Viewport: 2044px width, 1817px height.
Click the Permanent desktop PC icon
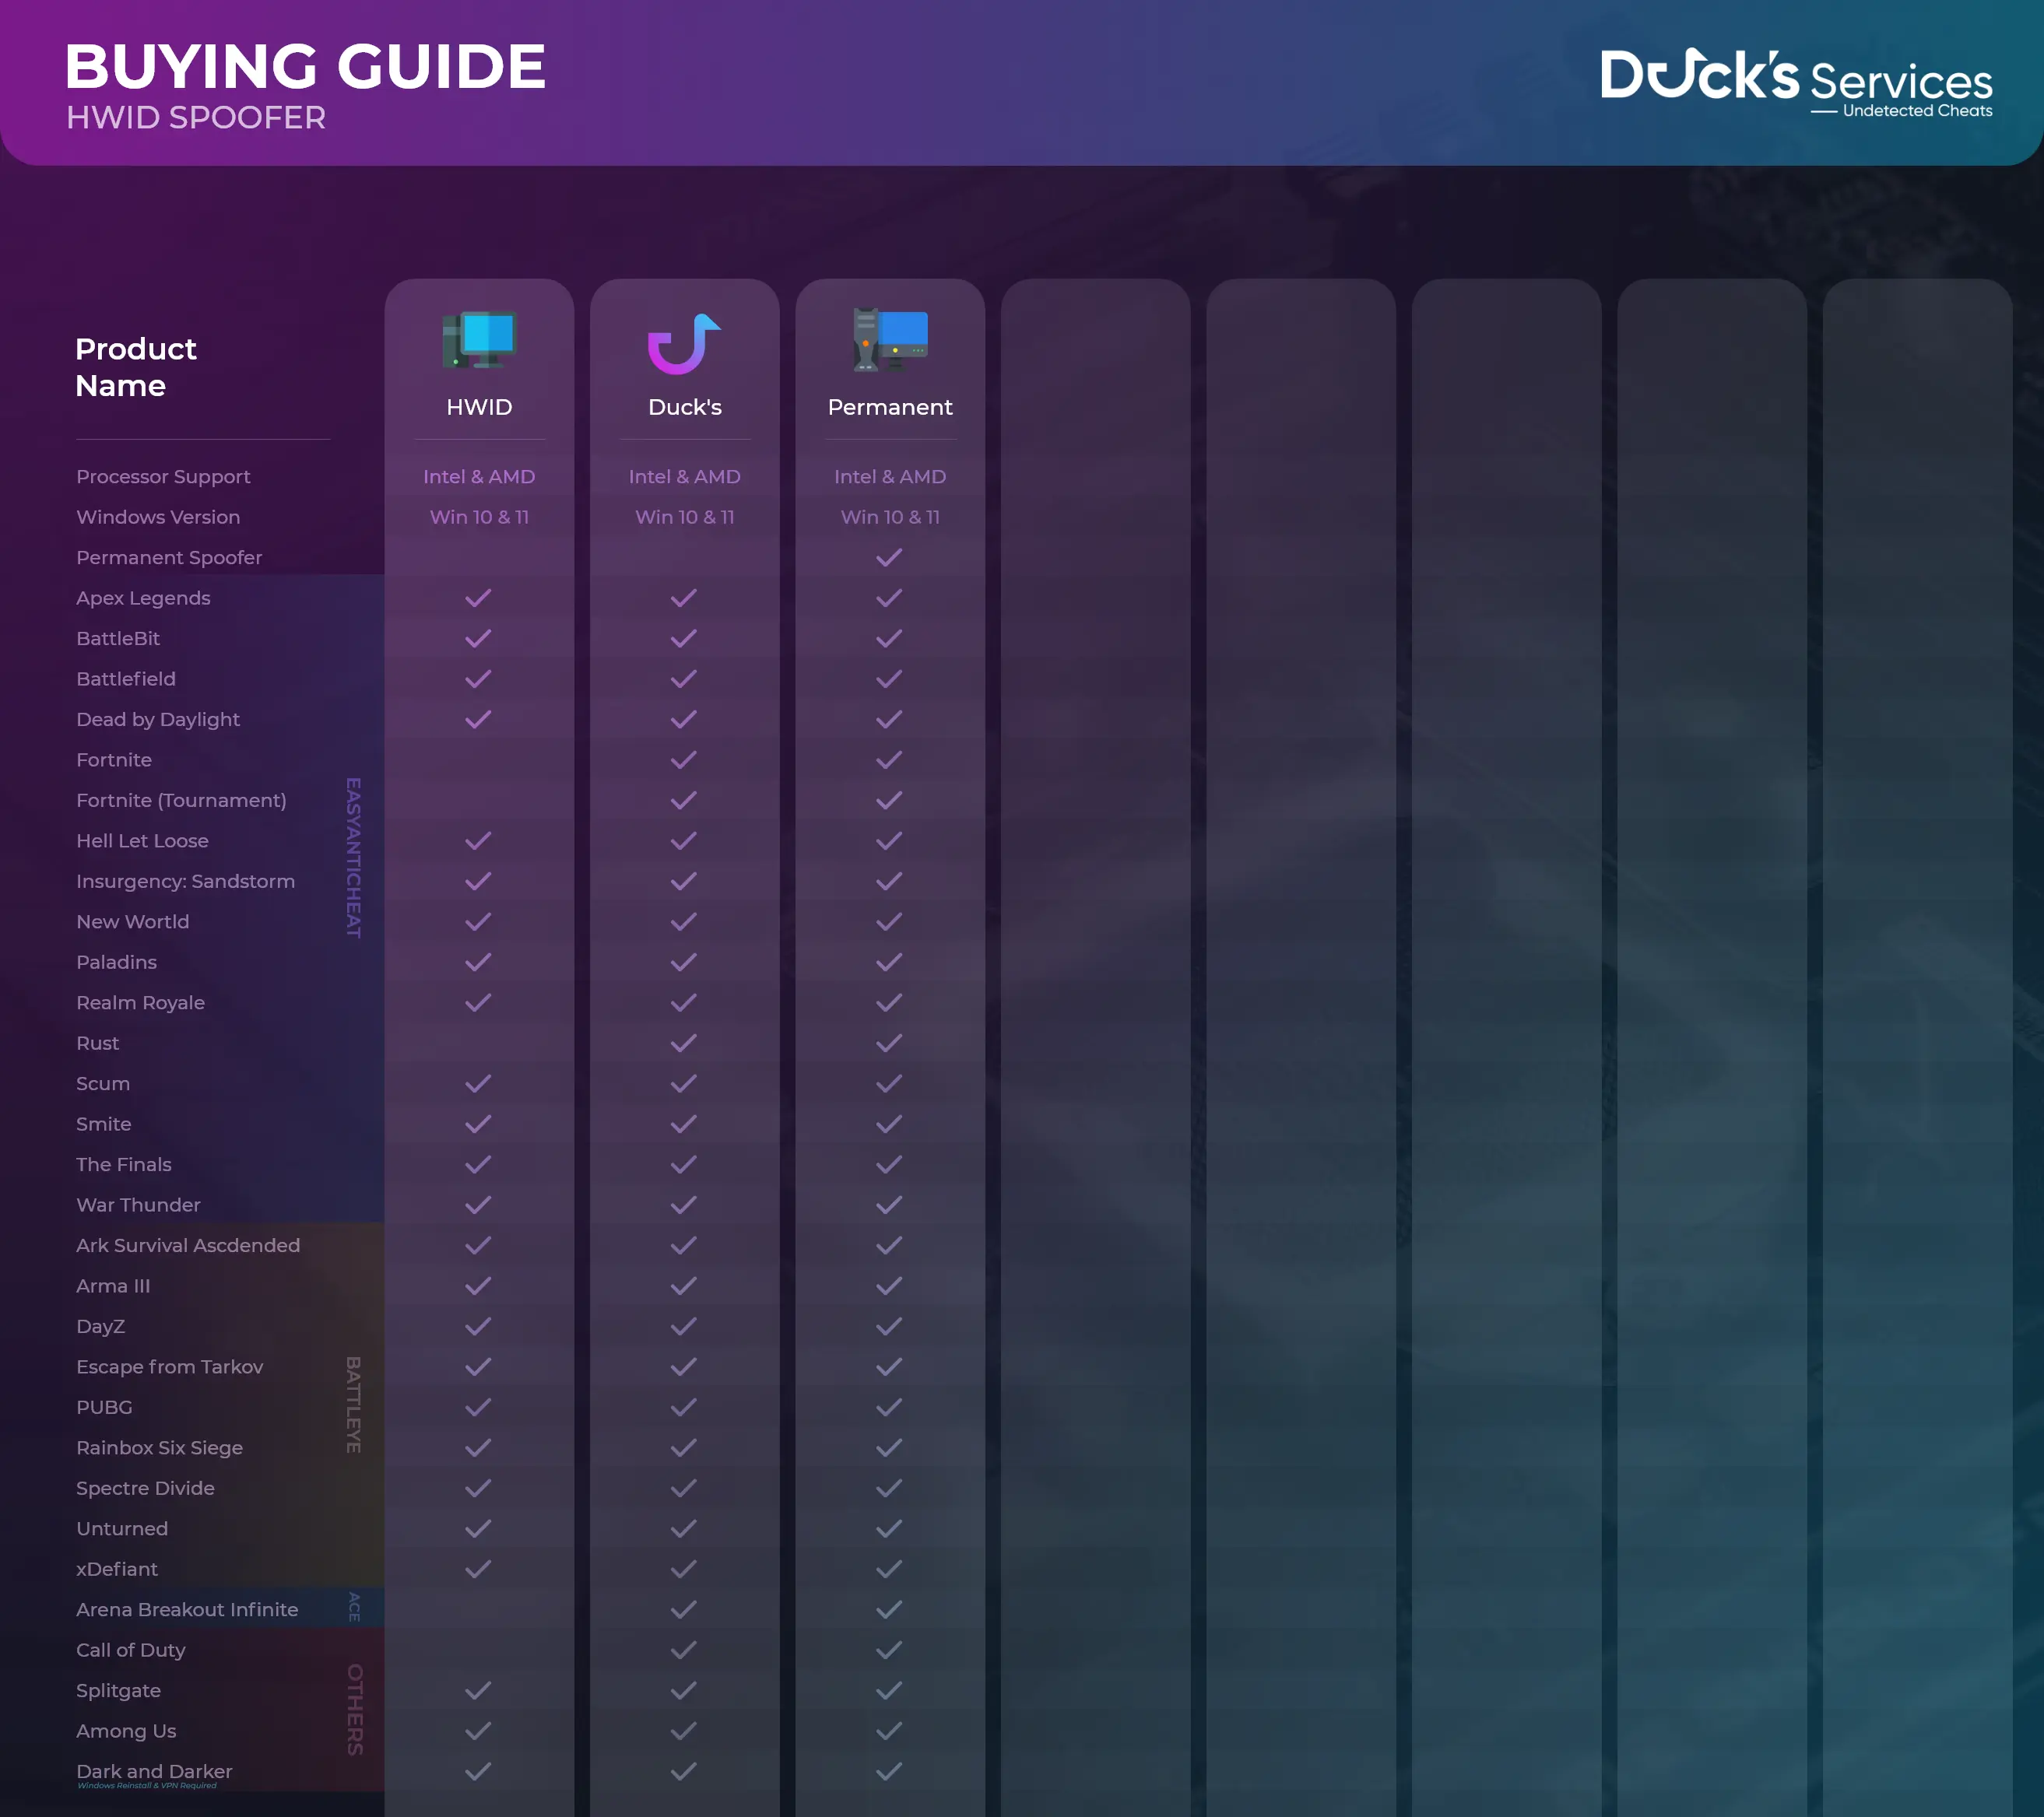890,340
